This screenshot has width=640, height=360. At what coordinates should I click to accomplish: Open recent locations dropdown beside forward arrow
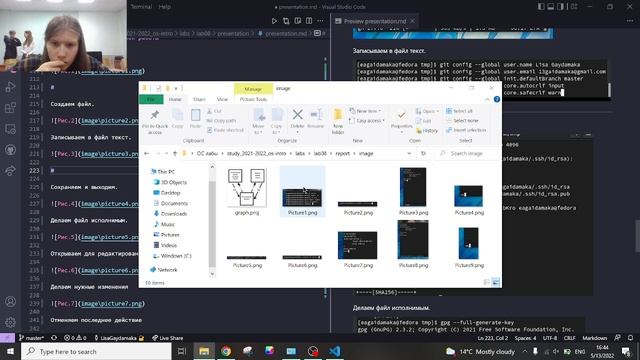tap(167, 153)
